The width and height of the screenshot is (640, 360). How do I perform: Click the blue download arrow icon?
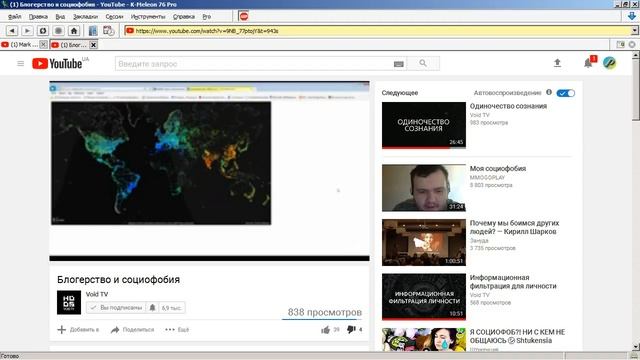point(631,16)
